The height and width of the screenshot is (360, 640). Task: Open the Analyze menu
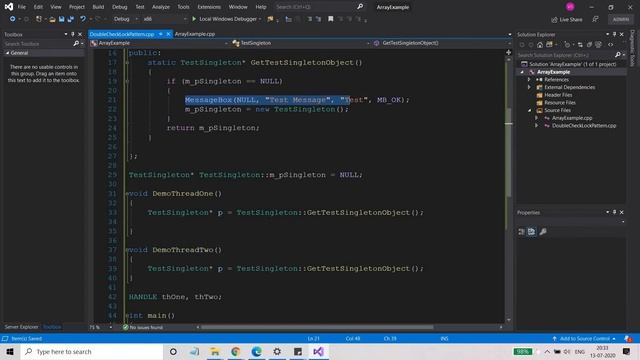161,7
